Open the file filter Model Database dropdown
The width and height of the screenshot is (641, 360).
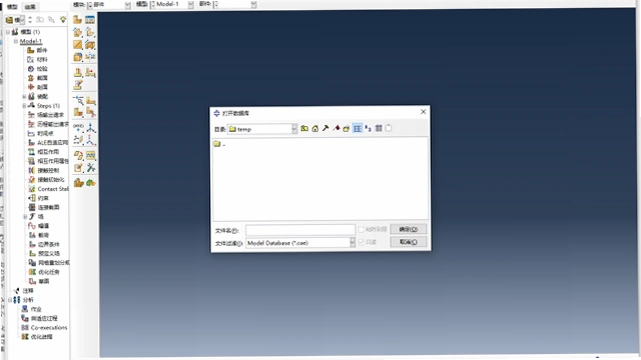pos(352,243)
